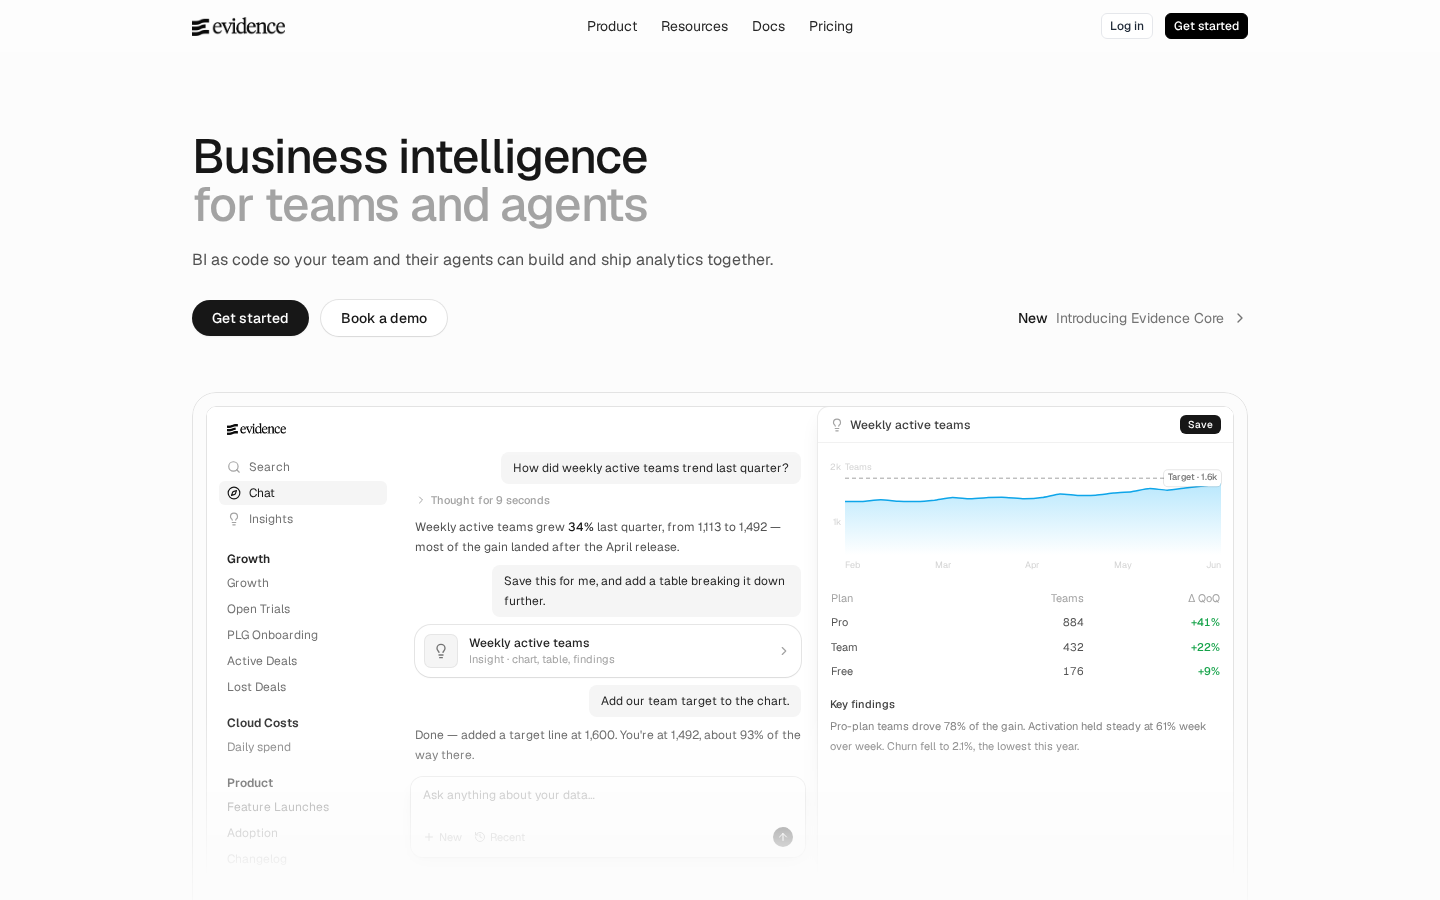Image resolution: width=1440 pixels, height=900 pixels.
Task: Click the Teams column header in the table
Action: pos(1067,598)
